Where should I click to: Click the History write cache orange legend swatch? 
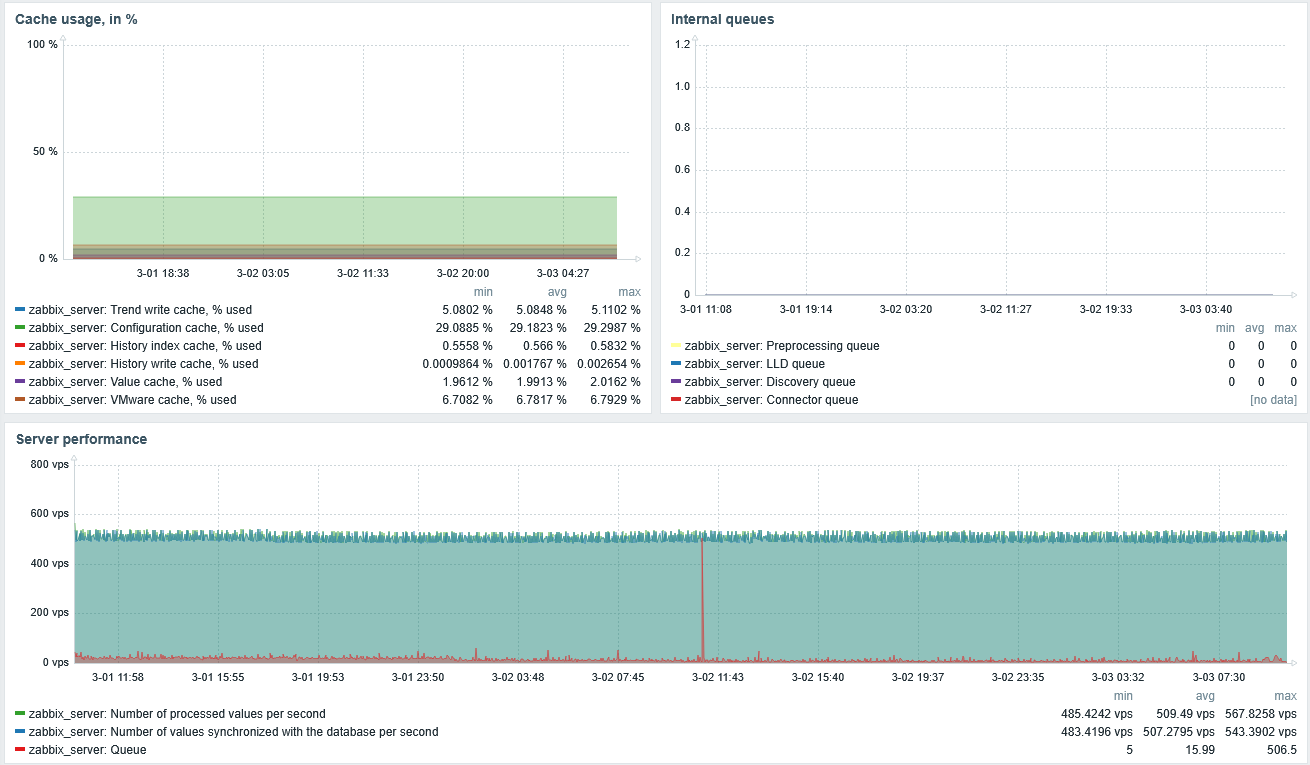pos(20,364)
